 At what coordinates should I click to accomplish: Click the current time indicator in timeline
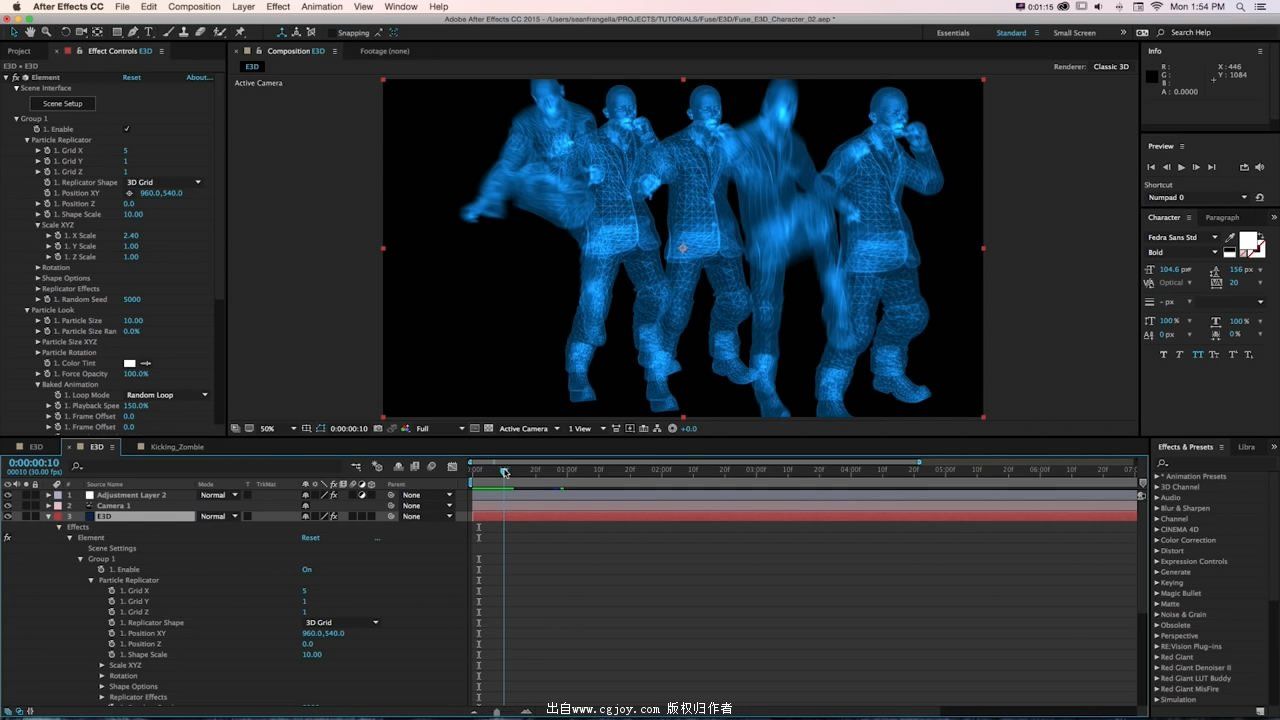coord(504,470)
